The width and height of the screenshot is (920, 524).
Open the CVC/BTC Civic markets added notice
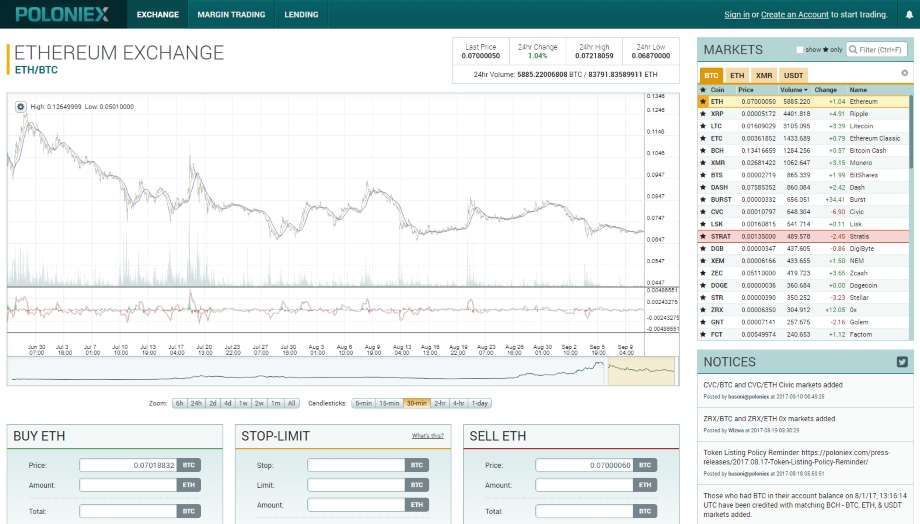773,385
